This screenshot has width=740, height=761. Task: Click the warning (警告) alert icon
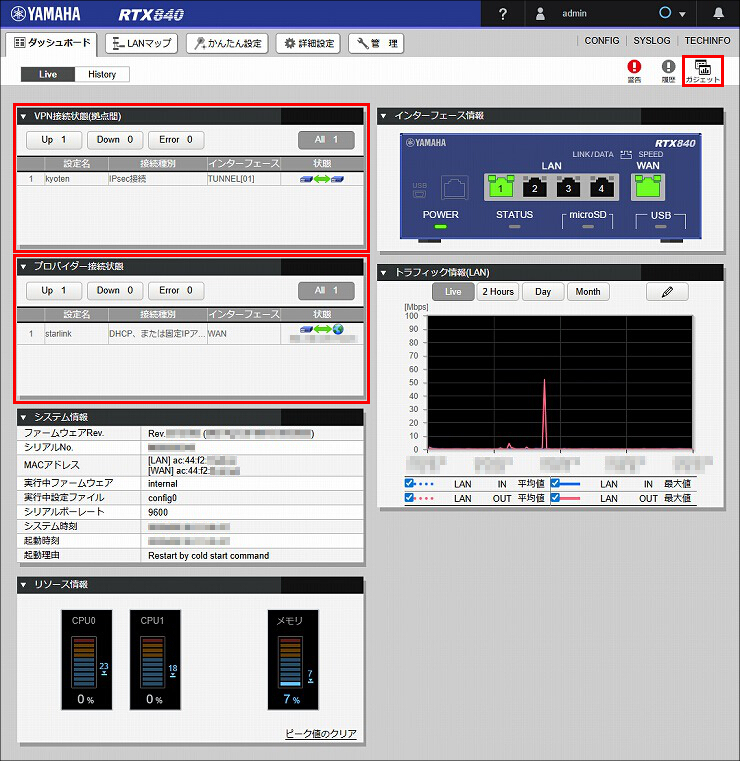tap(634, 70)
